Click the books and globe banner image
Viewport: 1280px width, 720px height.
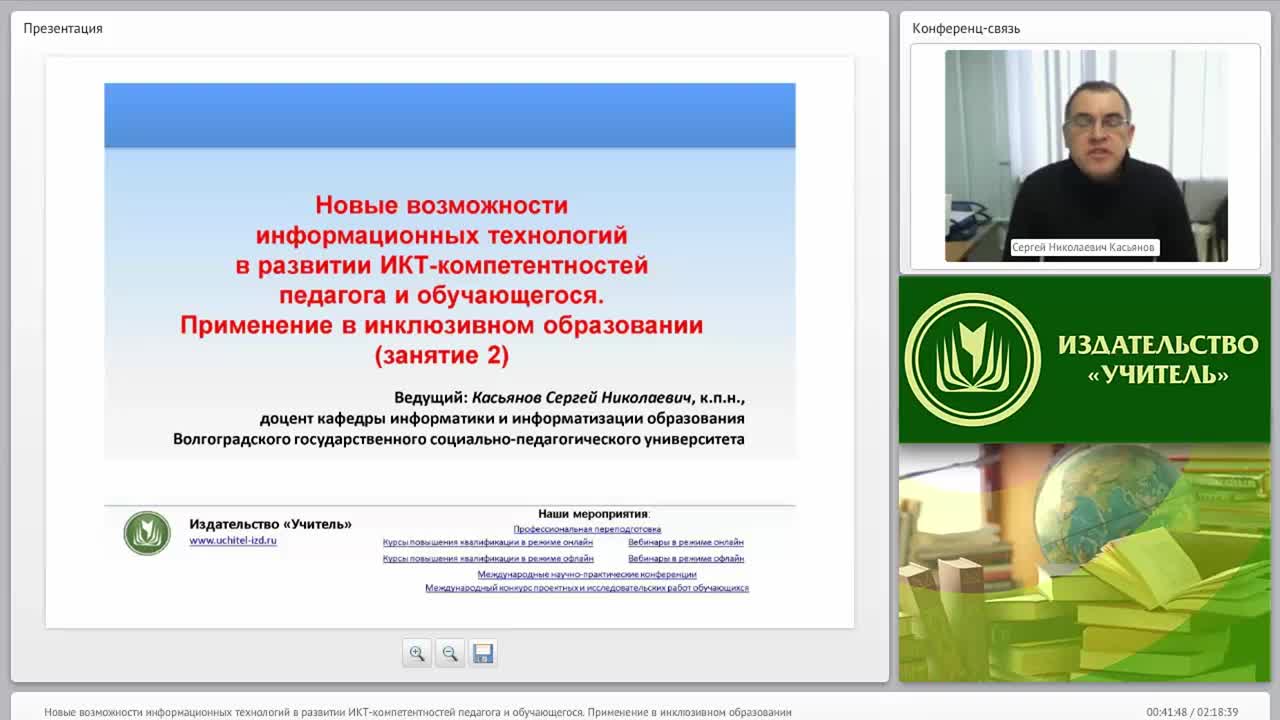[x=1085, y=563]
